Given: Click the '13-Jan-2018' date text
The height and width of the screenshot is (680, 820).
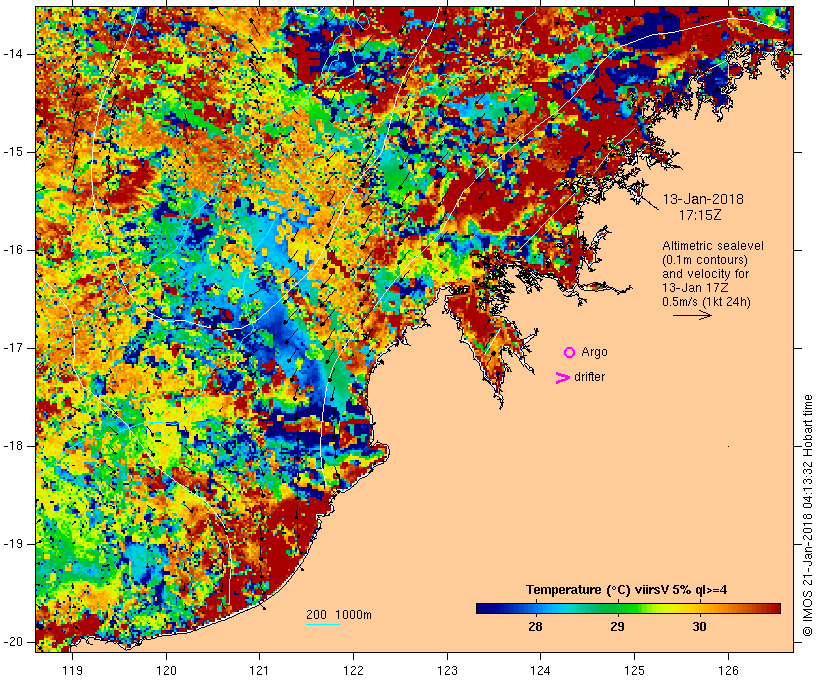Looking at the screenshot, I should [703, 199].
